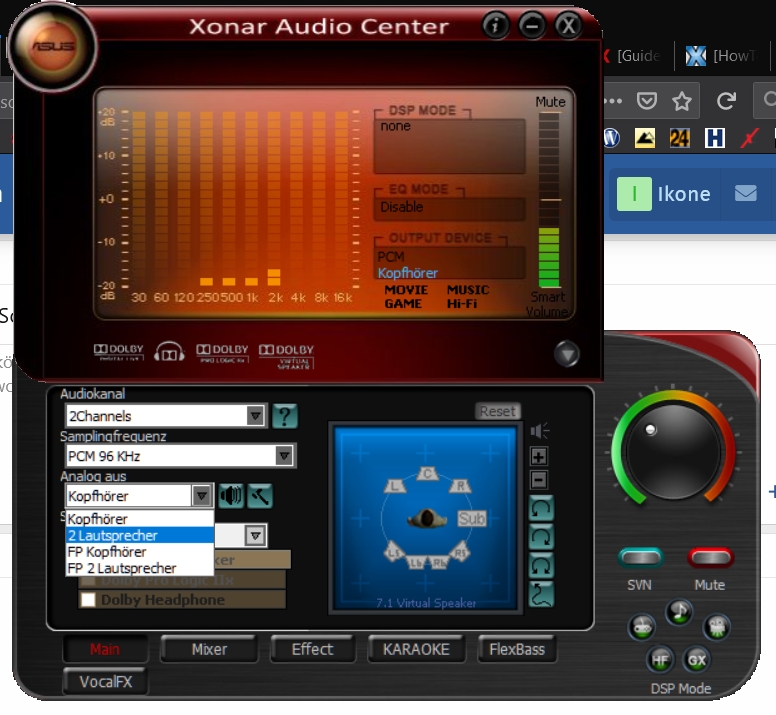776x715 pixels.
Task: Click the Sub speaker in layout
Action: point(472,518)
